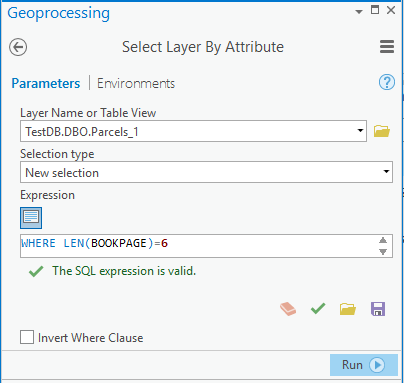
Task: Browse for a layer with the folder icon
Action: coord(382,131)
